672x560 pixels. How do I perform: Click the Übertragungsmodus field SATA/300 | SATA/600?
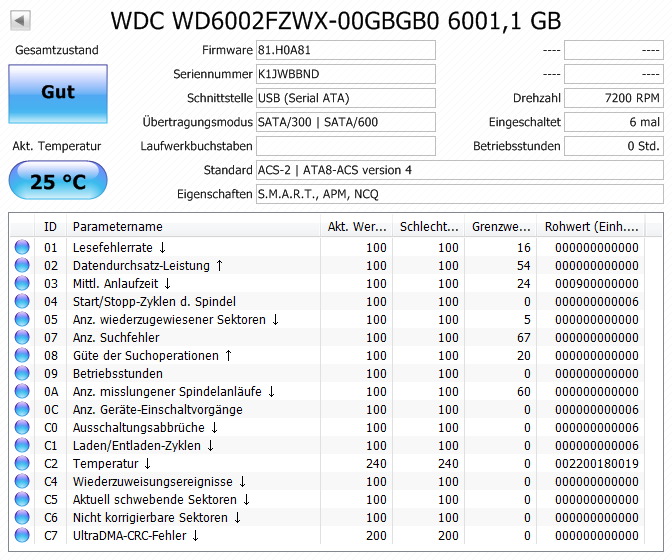(x=345, y=122)
